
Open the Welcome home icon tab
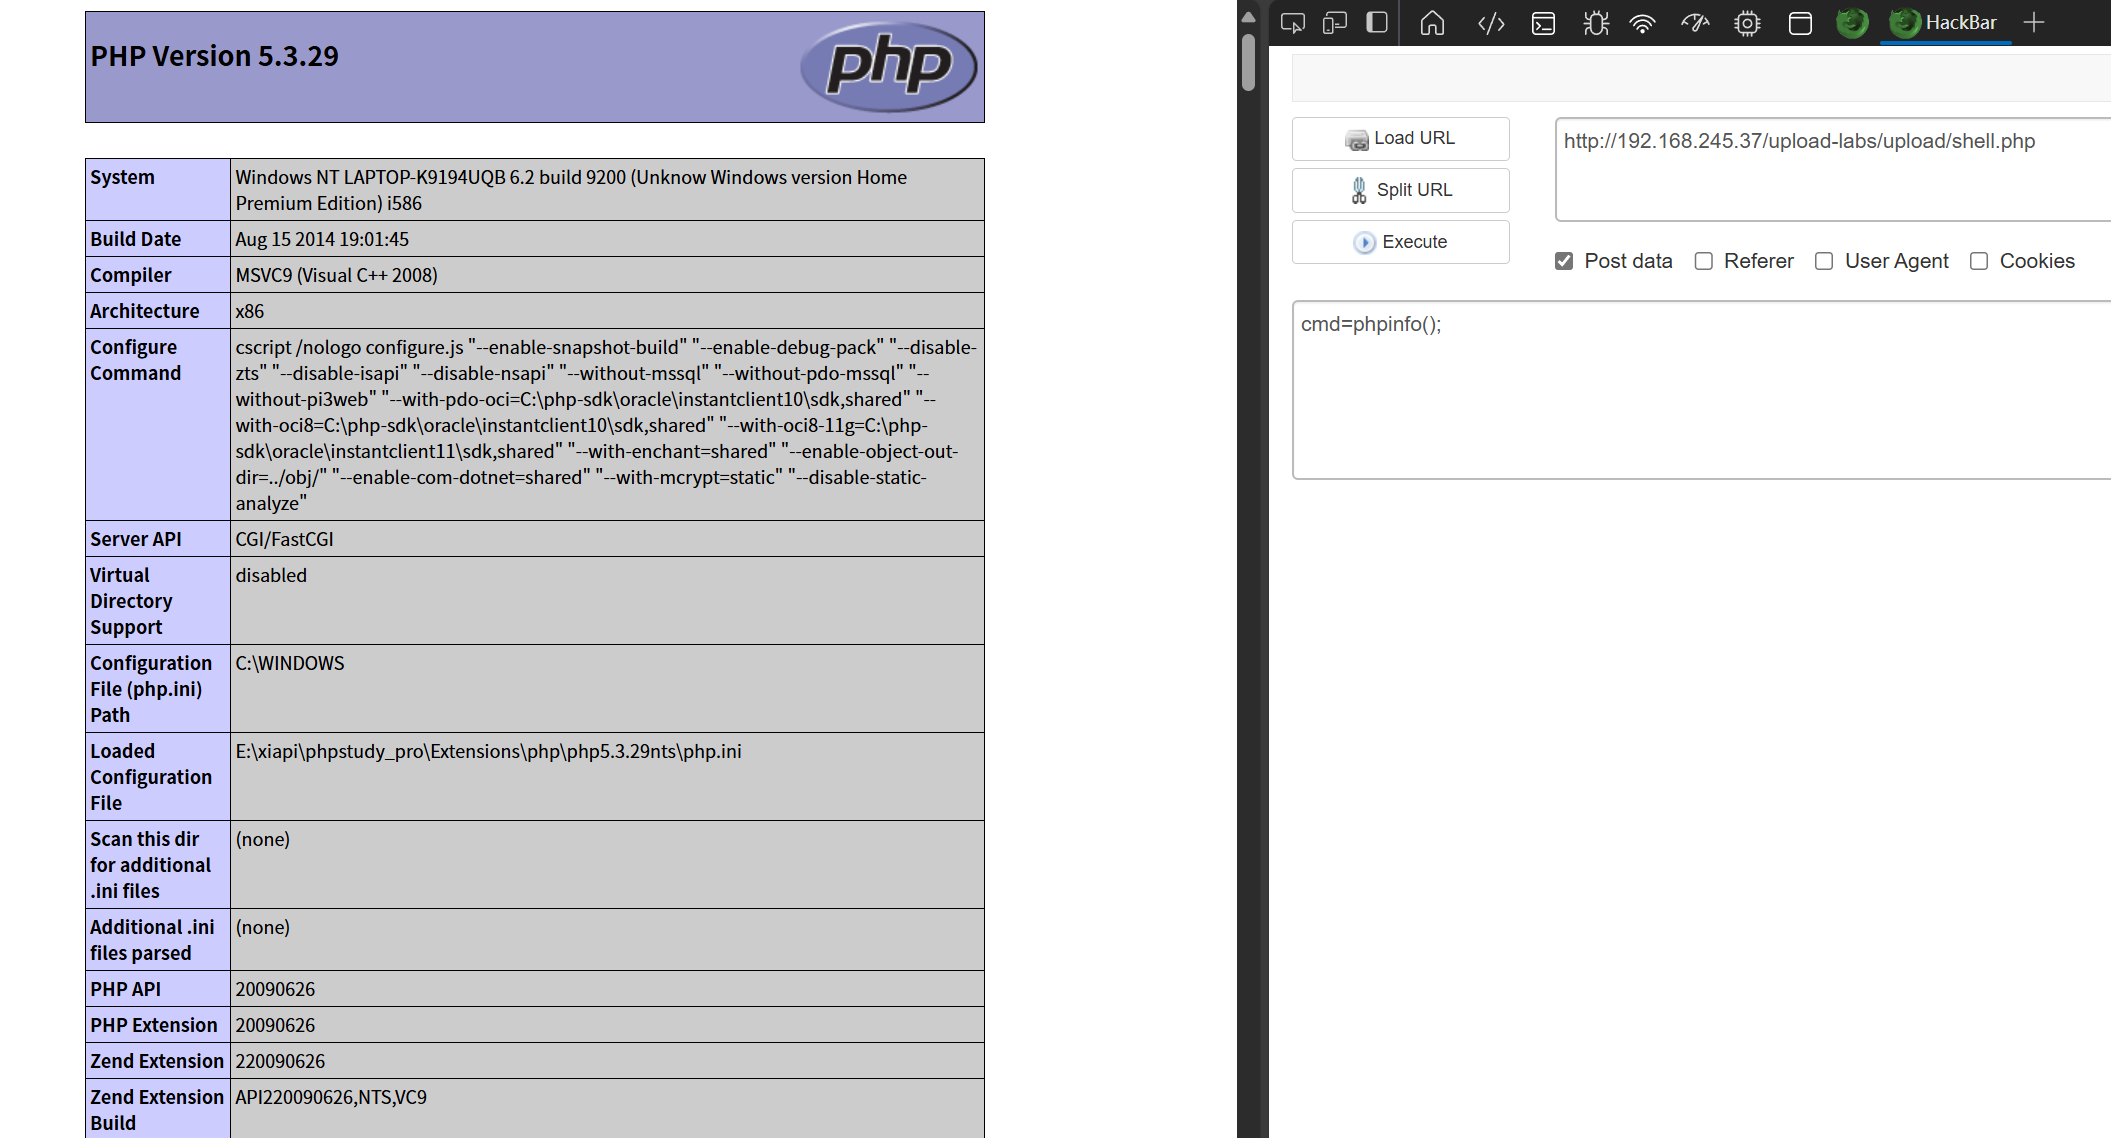(x=1432, y=23)
